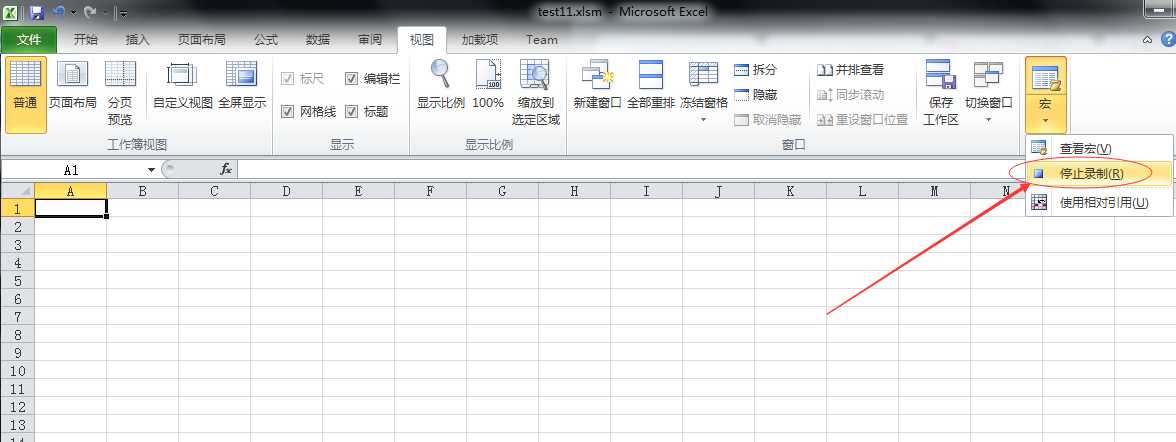Viewport: 1176px width, 442px height.
Task: Choose 查看宏 View Macros menu item
Action: click(x=1099, y=149)
